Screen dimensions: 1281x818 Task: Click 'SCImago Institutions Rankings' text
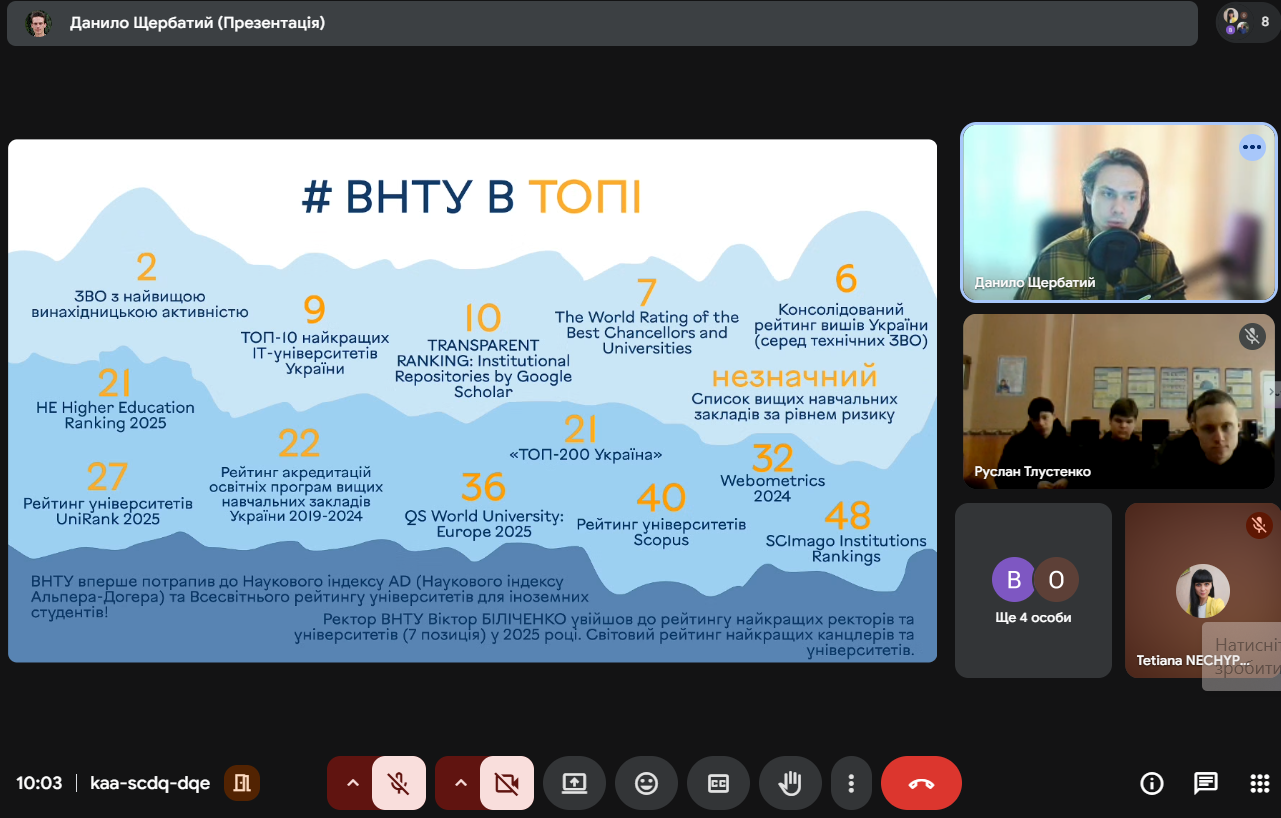[846, 548]
